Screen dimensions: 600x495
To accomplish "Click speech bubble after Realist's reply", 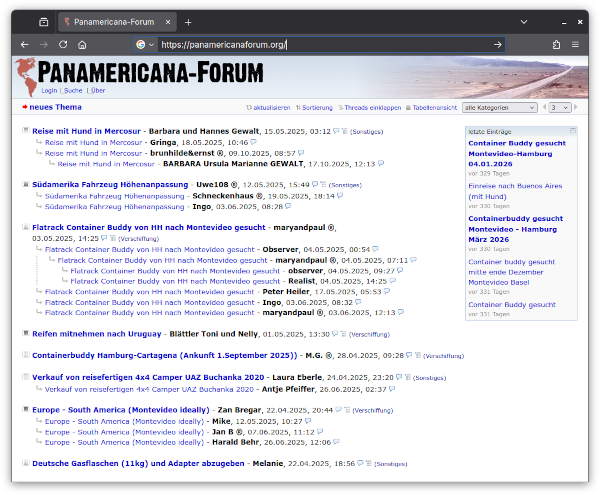I will (393, 281).
